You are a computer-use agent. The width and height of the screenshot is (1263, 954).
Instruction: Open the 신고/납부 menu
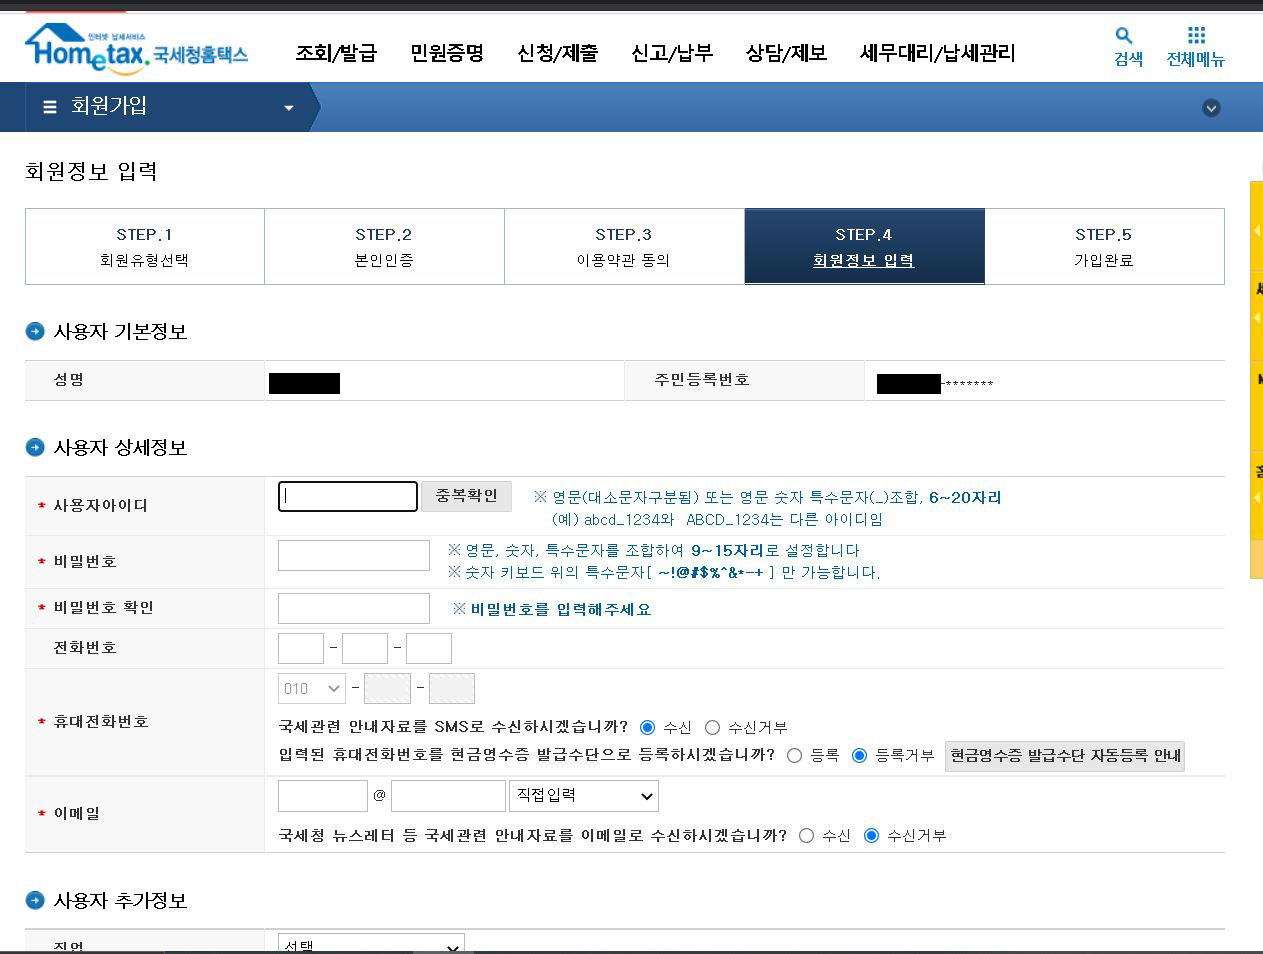coord(672,53)
